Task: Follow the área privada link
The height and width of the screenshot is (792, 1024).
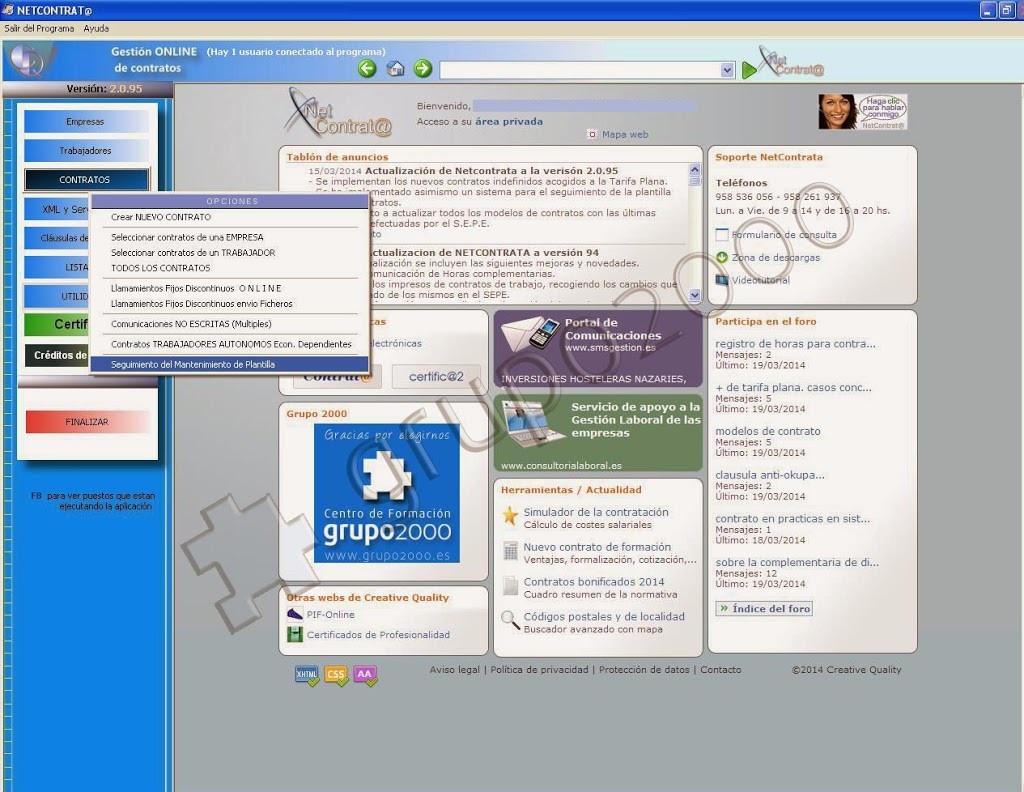Action: click(509, 121)
